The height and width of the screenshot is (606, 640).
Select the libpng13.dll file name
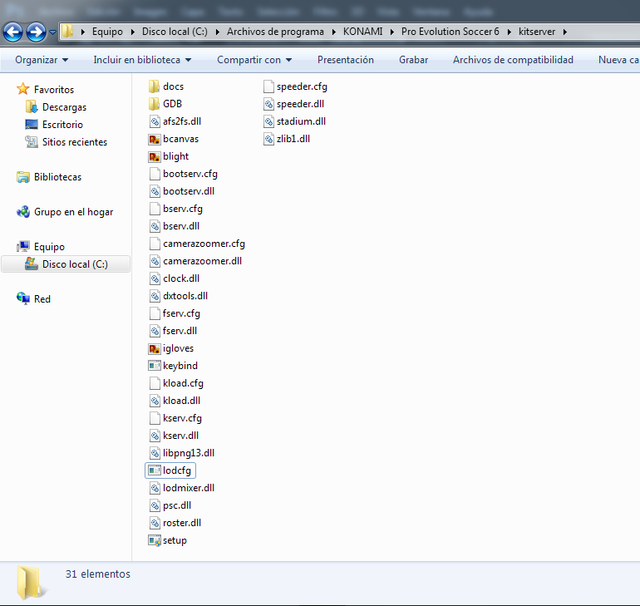(189, 453)
